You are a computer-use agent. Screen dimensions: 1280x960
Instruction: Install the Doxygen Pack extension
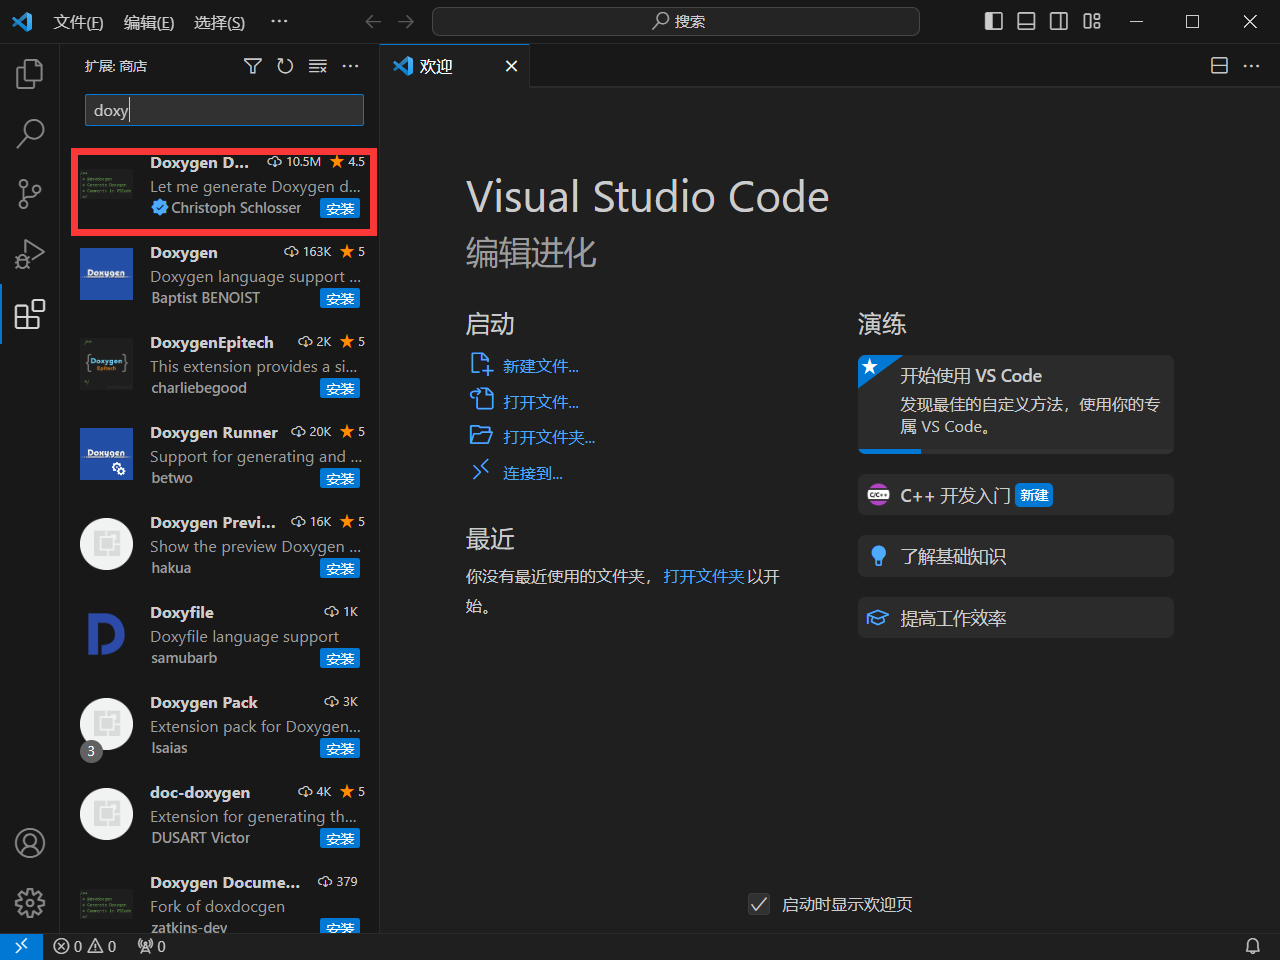click(x=340, y=749)
